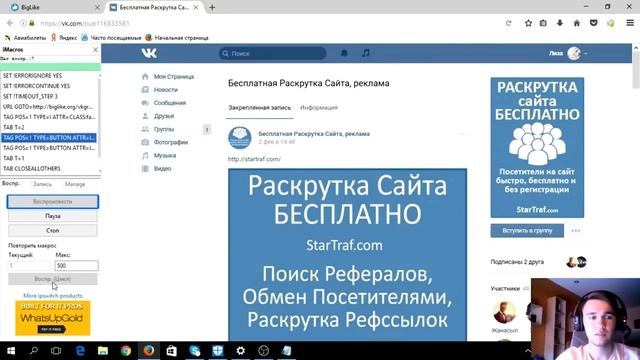The image size is (640, 360).
Task: Click Воспр. (Цикл) loop button
Action: coord(53,279)
